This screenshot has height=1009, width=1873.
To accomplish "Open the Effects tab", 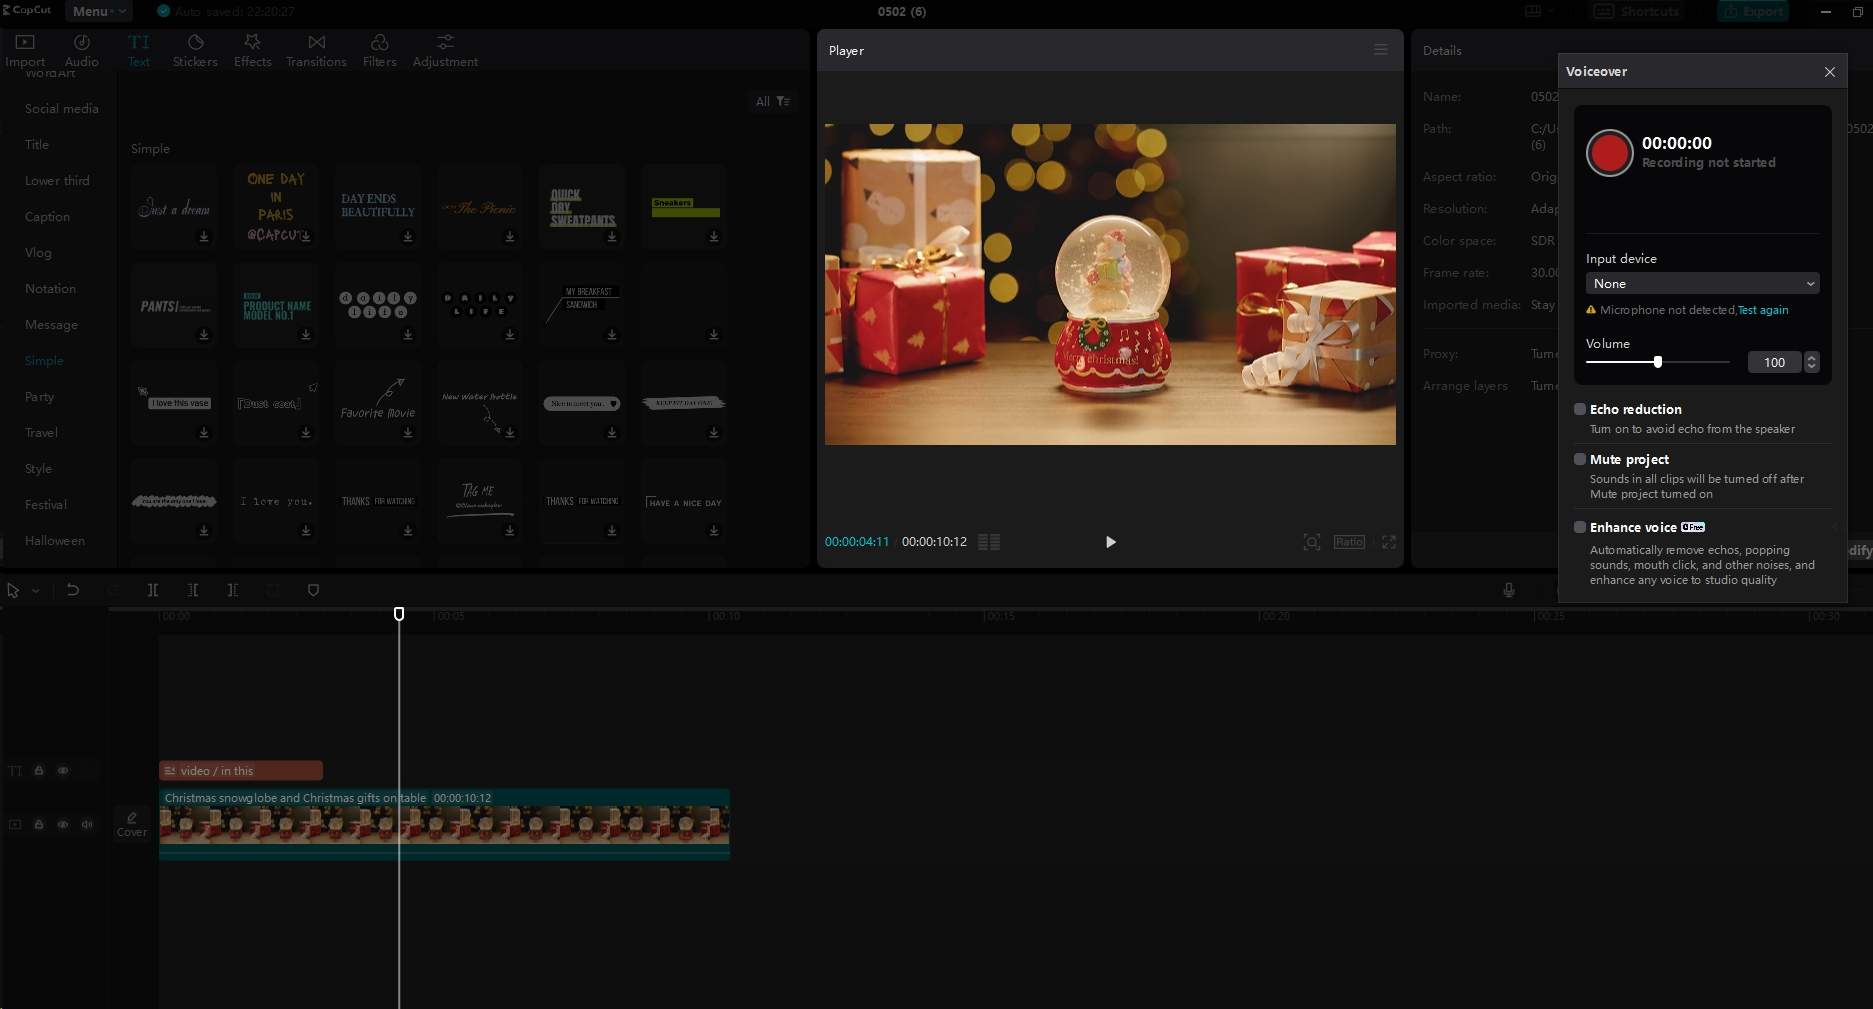I will [252, 50].
